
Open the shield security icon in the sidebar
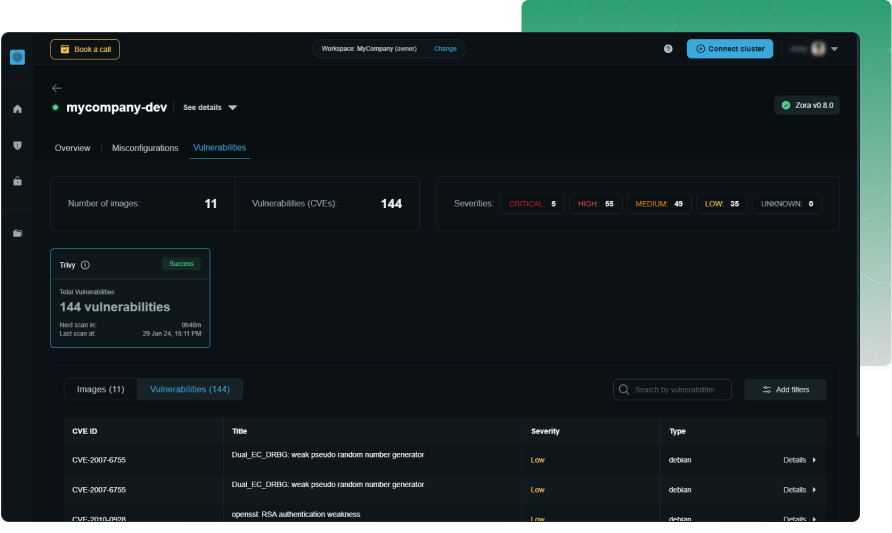17,145
